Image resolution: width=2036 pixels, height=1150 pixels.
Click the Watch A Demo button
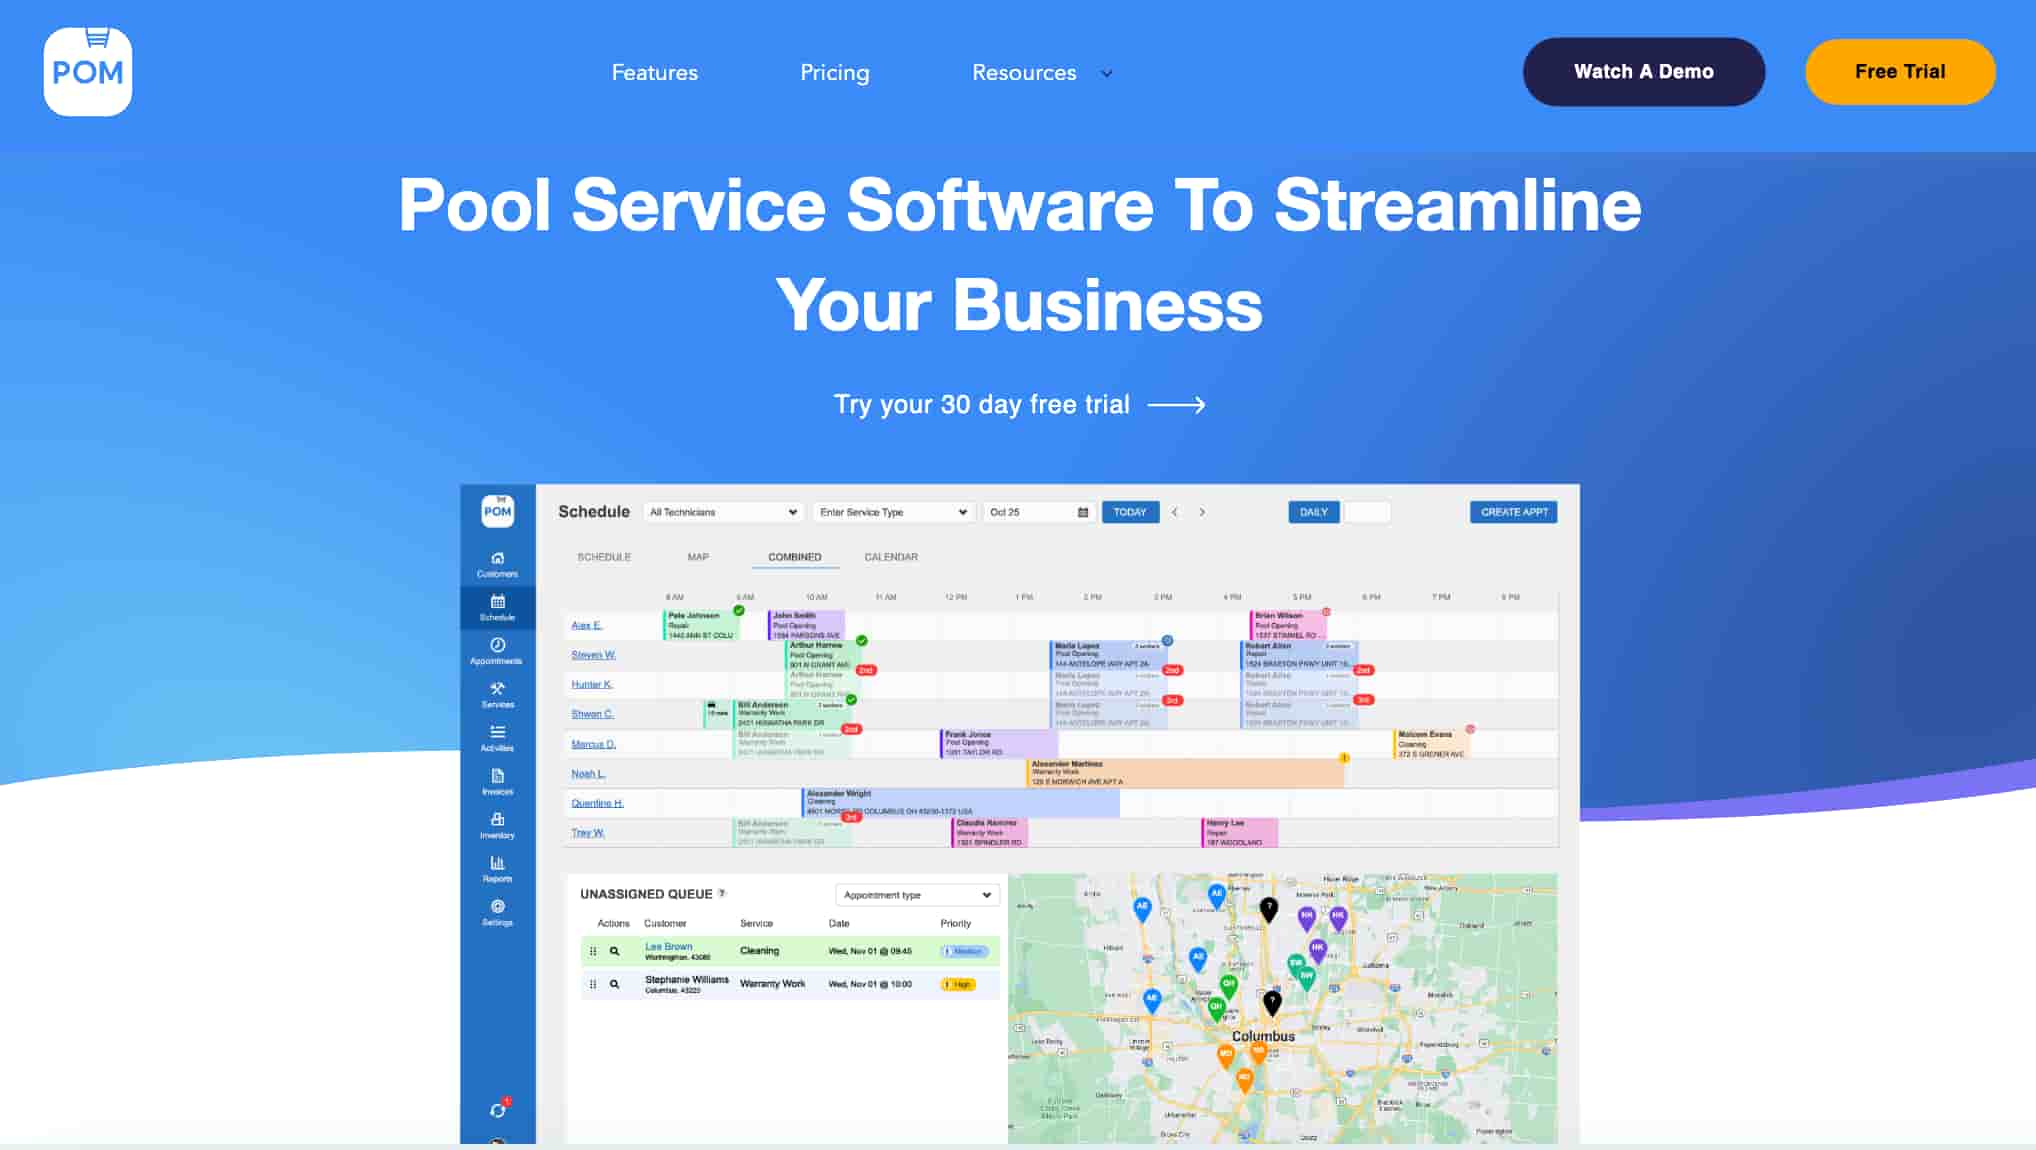click(1643, 72)
